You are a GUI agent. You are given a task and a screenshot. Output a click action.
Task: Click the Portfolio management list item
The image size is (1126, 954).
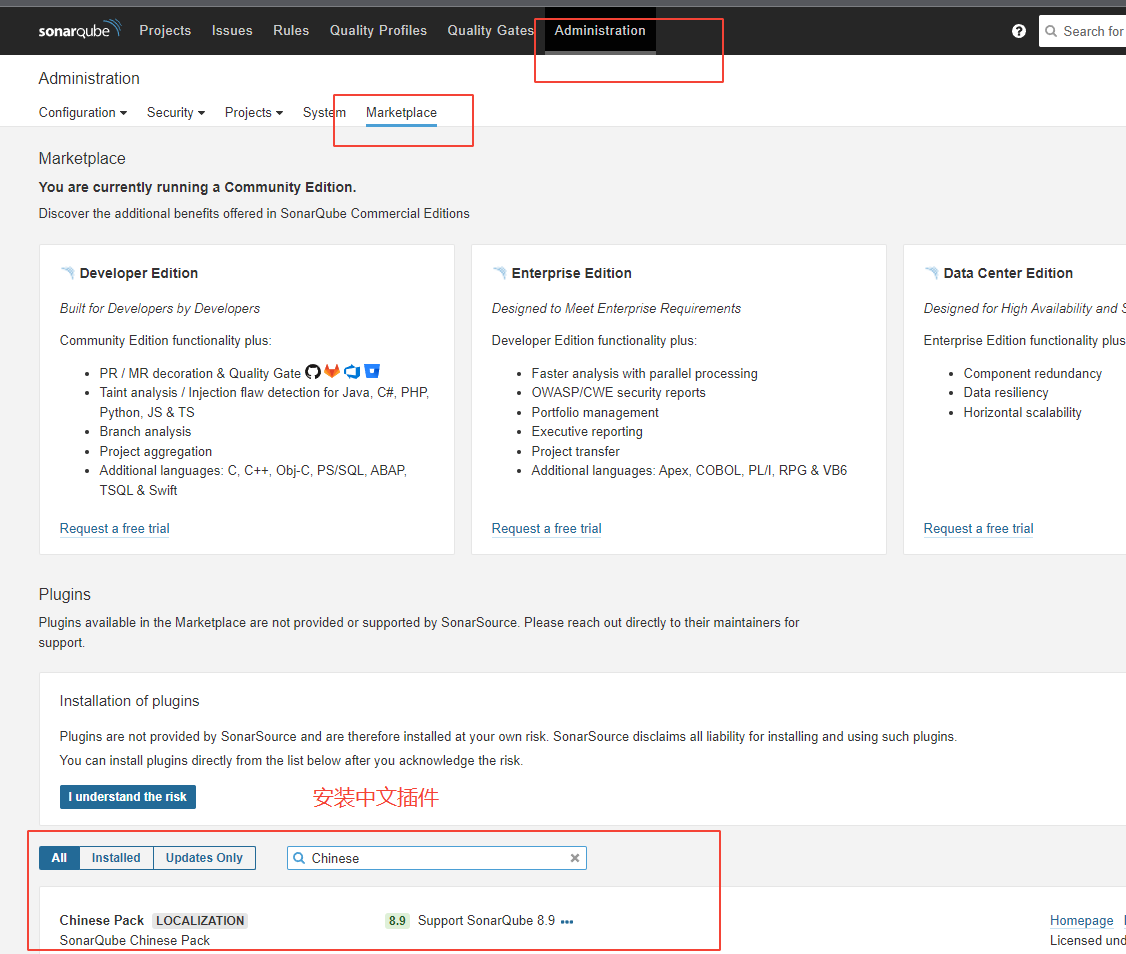(x=595, y=412)
